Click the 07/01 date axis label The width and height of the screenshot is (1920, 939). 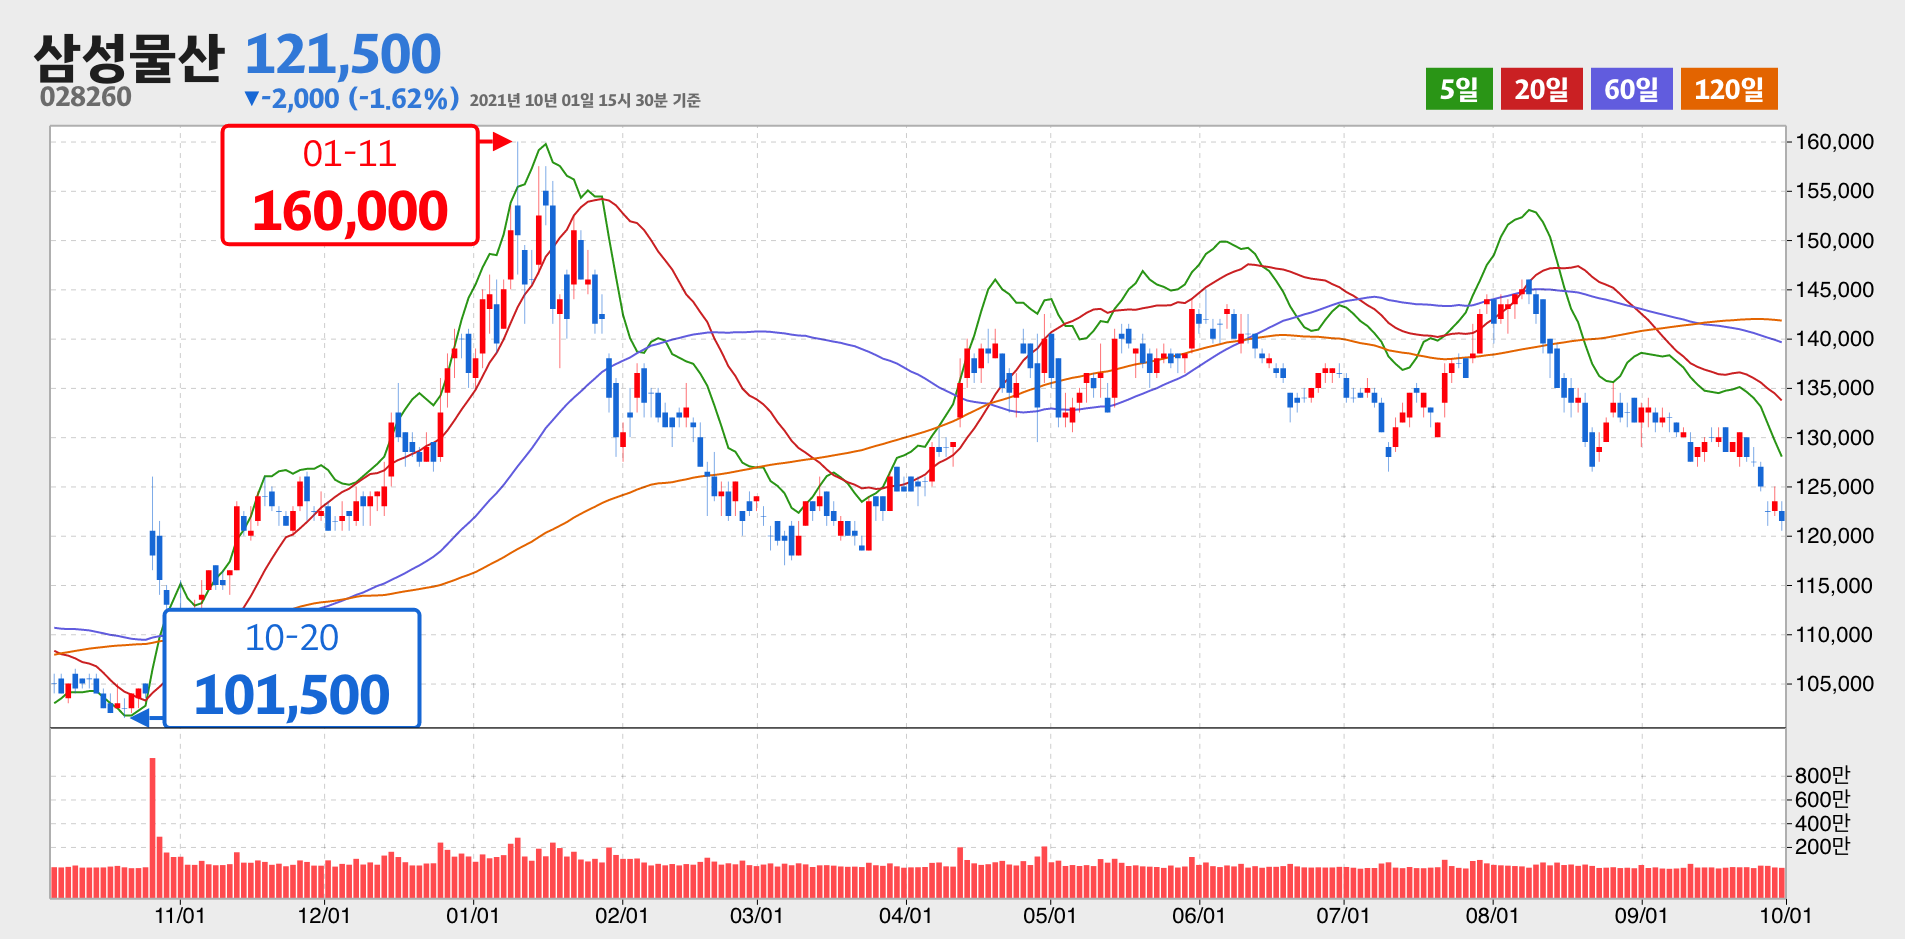click(1343, 915)
